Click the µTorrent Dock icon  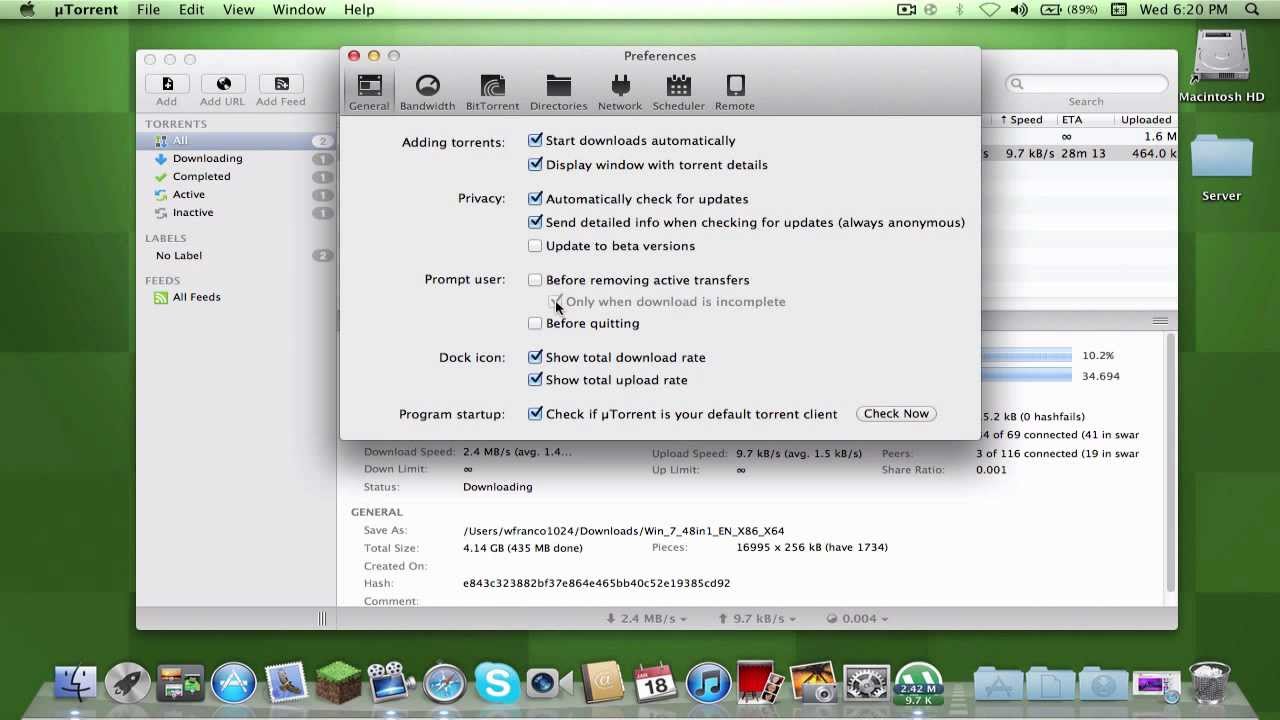918,683
